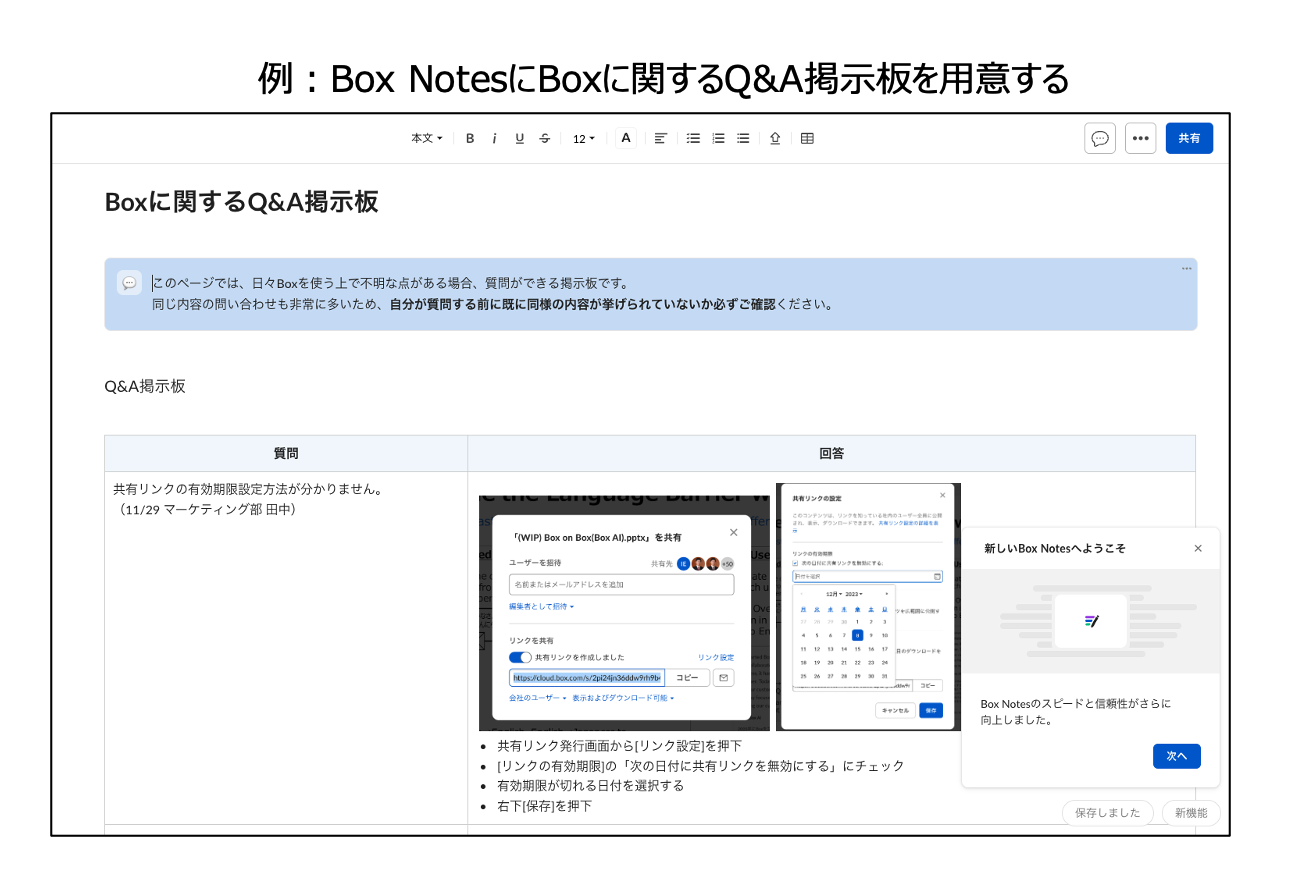Apply italic formatting
1292x871 pixels.
tap(494, 139)
